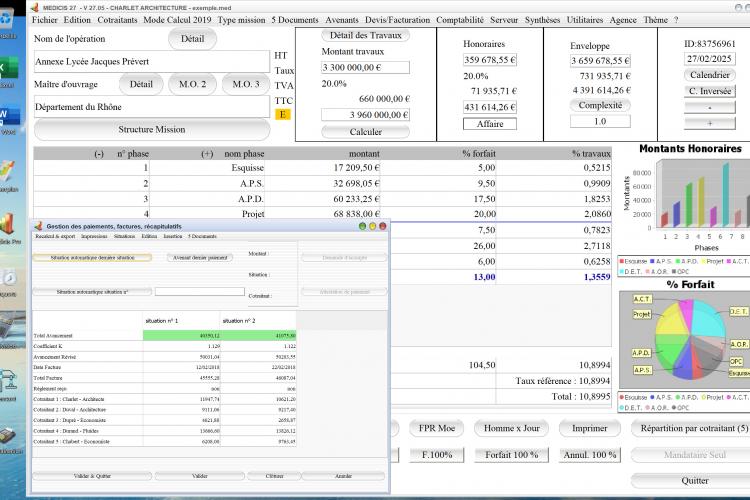
Task: Click the Affaire button under Honoraires
Action: (490, 124)
